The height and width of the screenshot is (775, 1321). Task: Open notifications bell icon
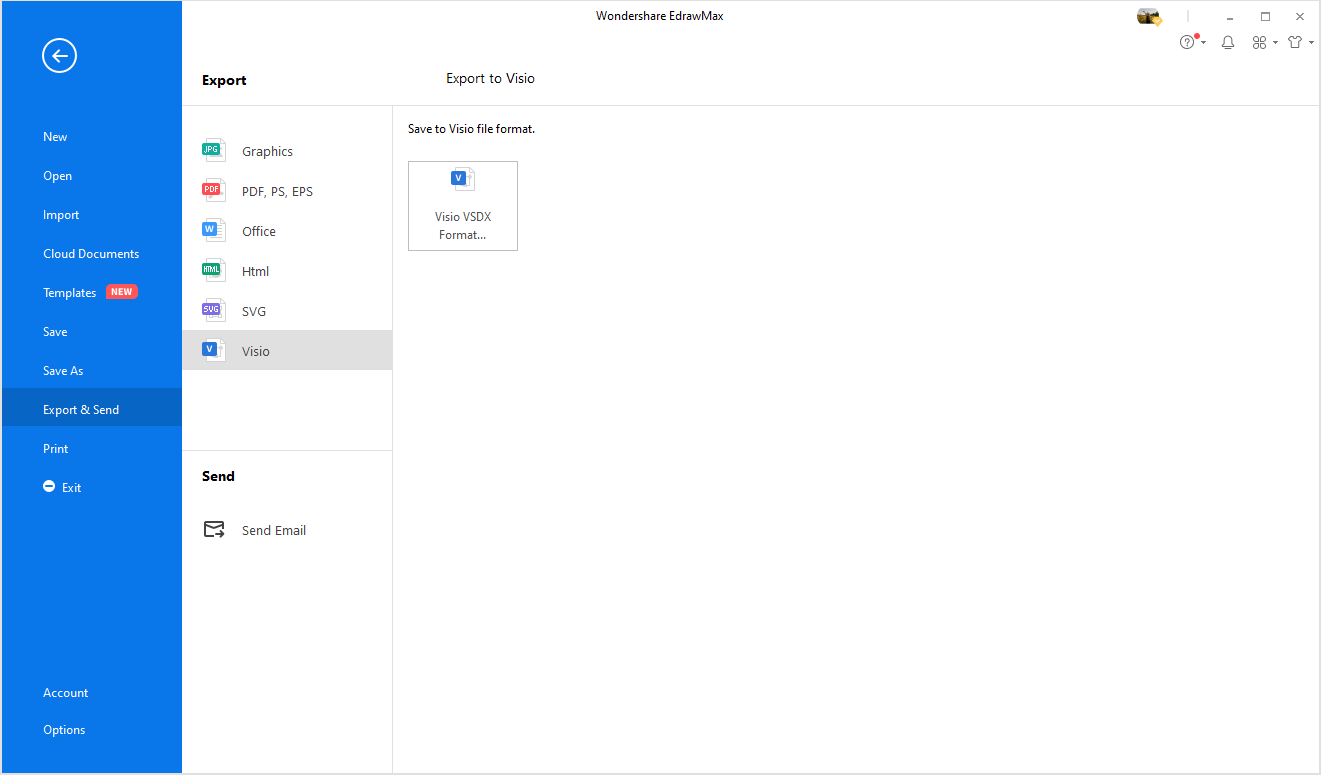pos(1228,42)
